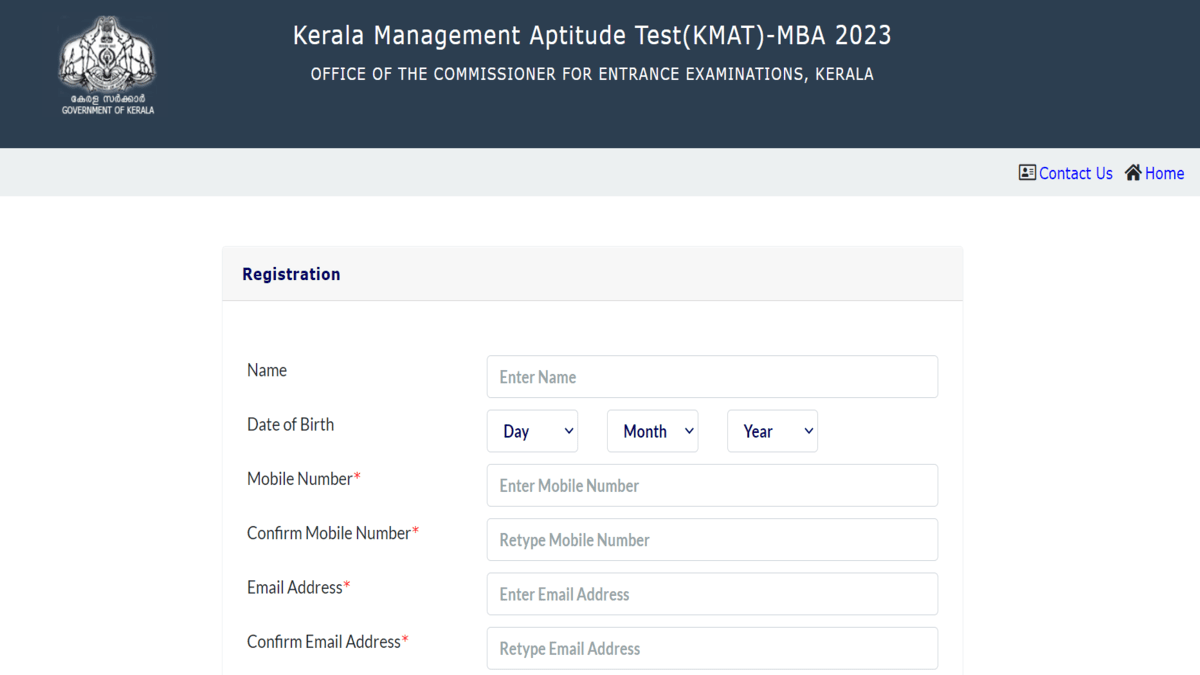The width and height of the screenshot is (1200, 675).
Task: Click the Kerala Management Aptitude Test title
Action: coord(592,36)
